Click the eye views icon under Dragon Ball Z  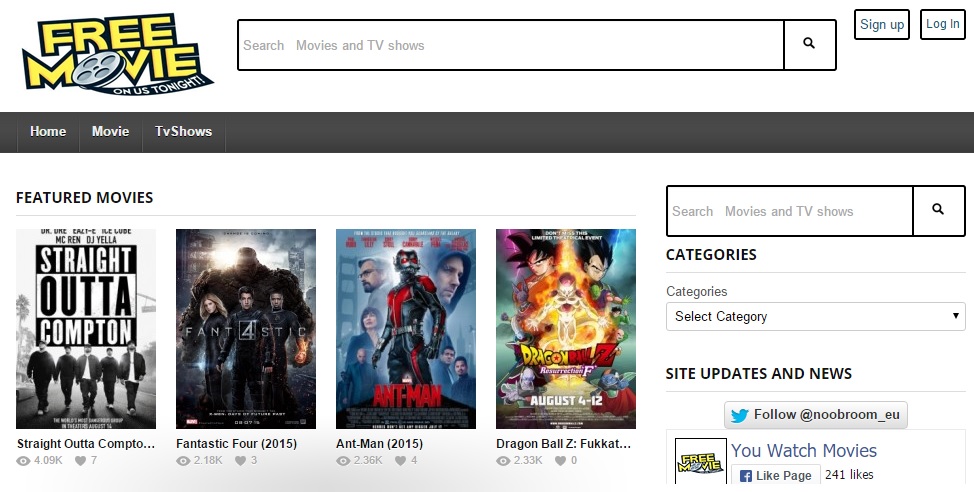[x=503, y=461]
